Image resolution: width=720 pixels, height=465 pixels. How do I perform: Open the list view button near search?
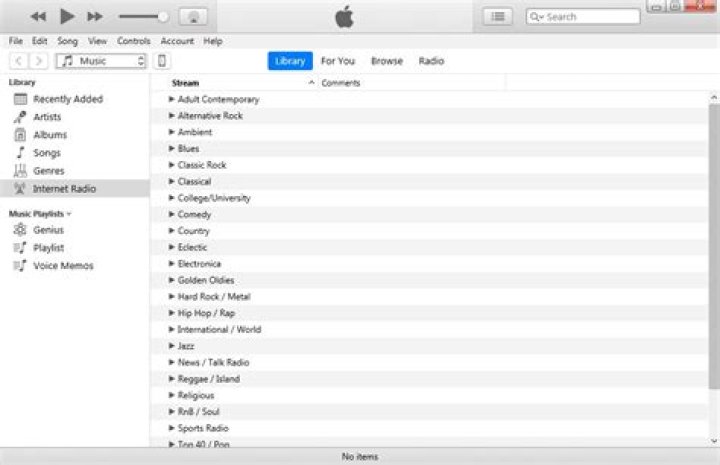point(498,16)
